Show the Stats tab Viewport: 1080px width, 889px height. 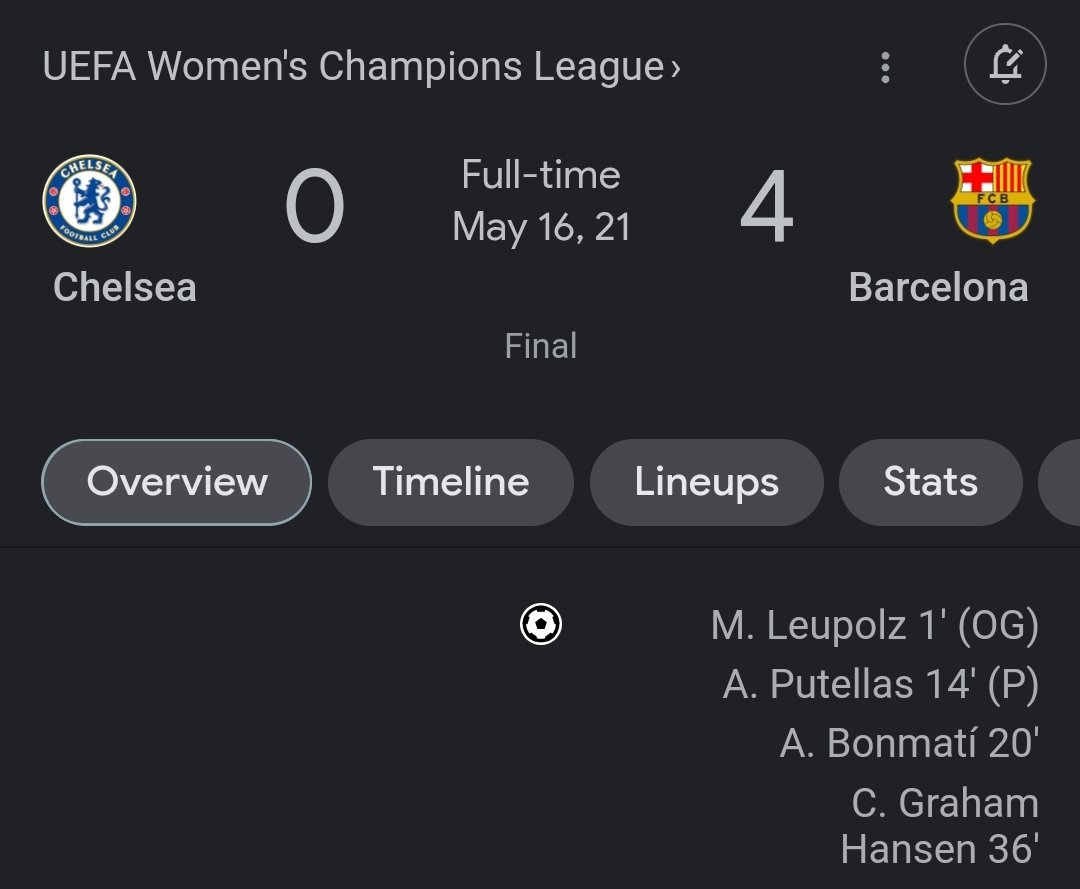point(931,482)
